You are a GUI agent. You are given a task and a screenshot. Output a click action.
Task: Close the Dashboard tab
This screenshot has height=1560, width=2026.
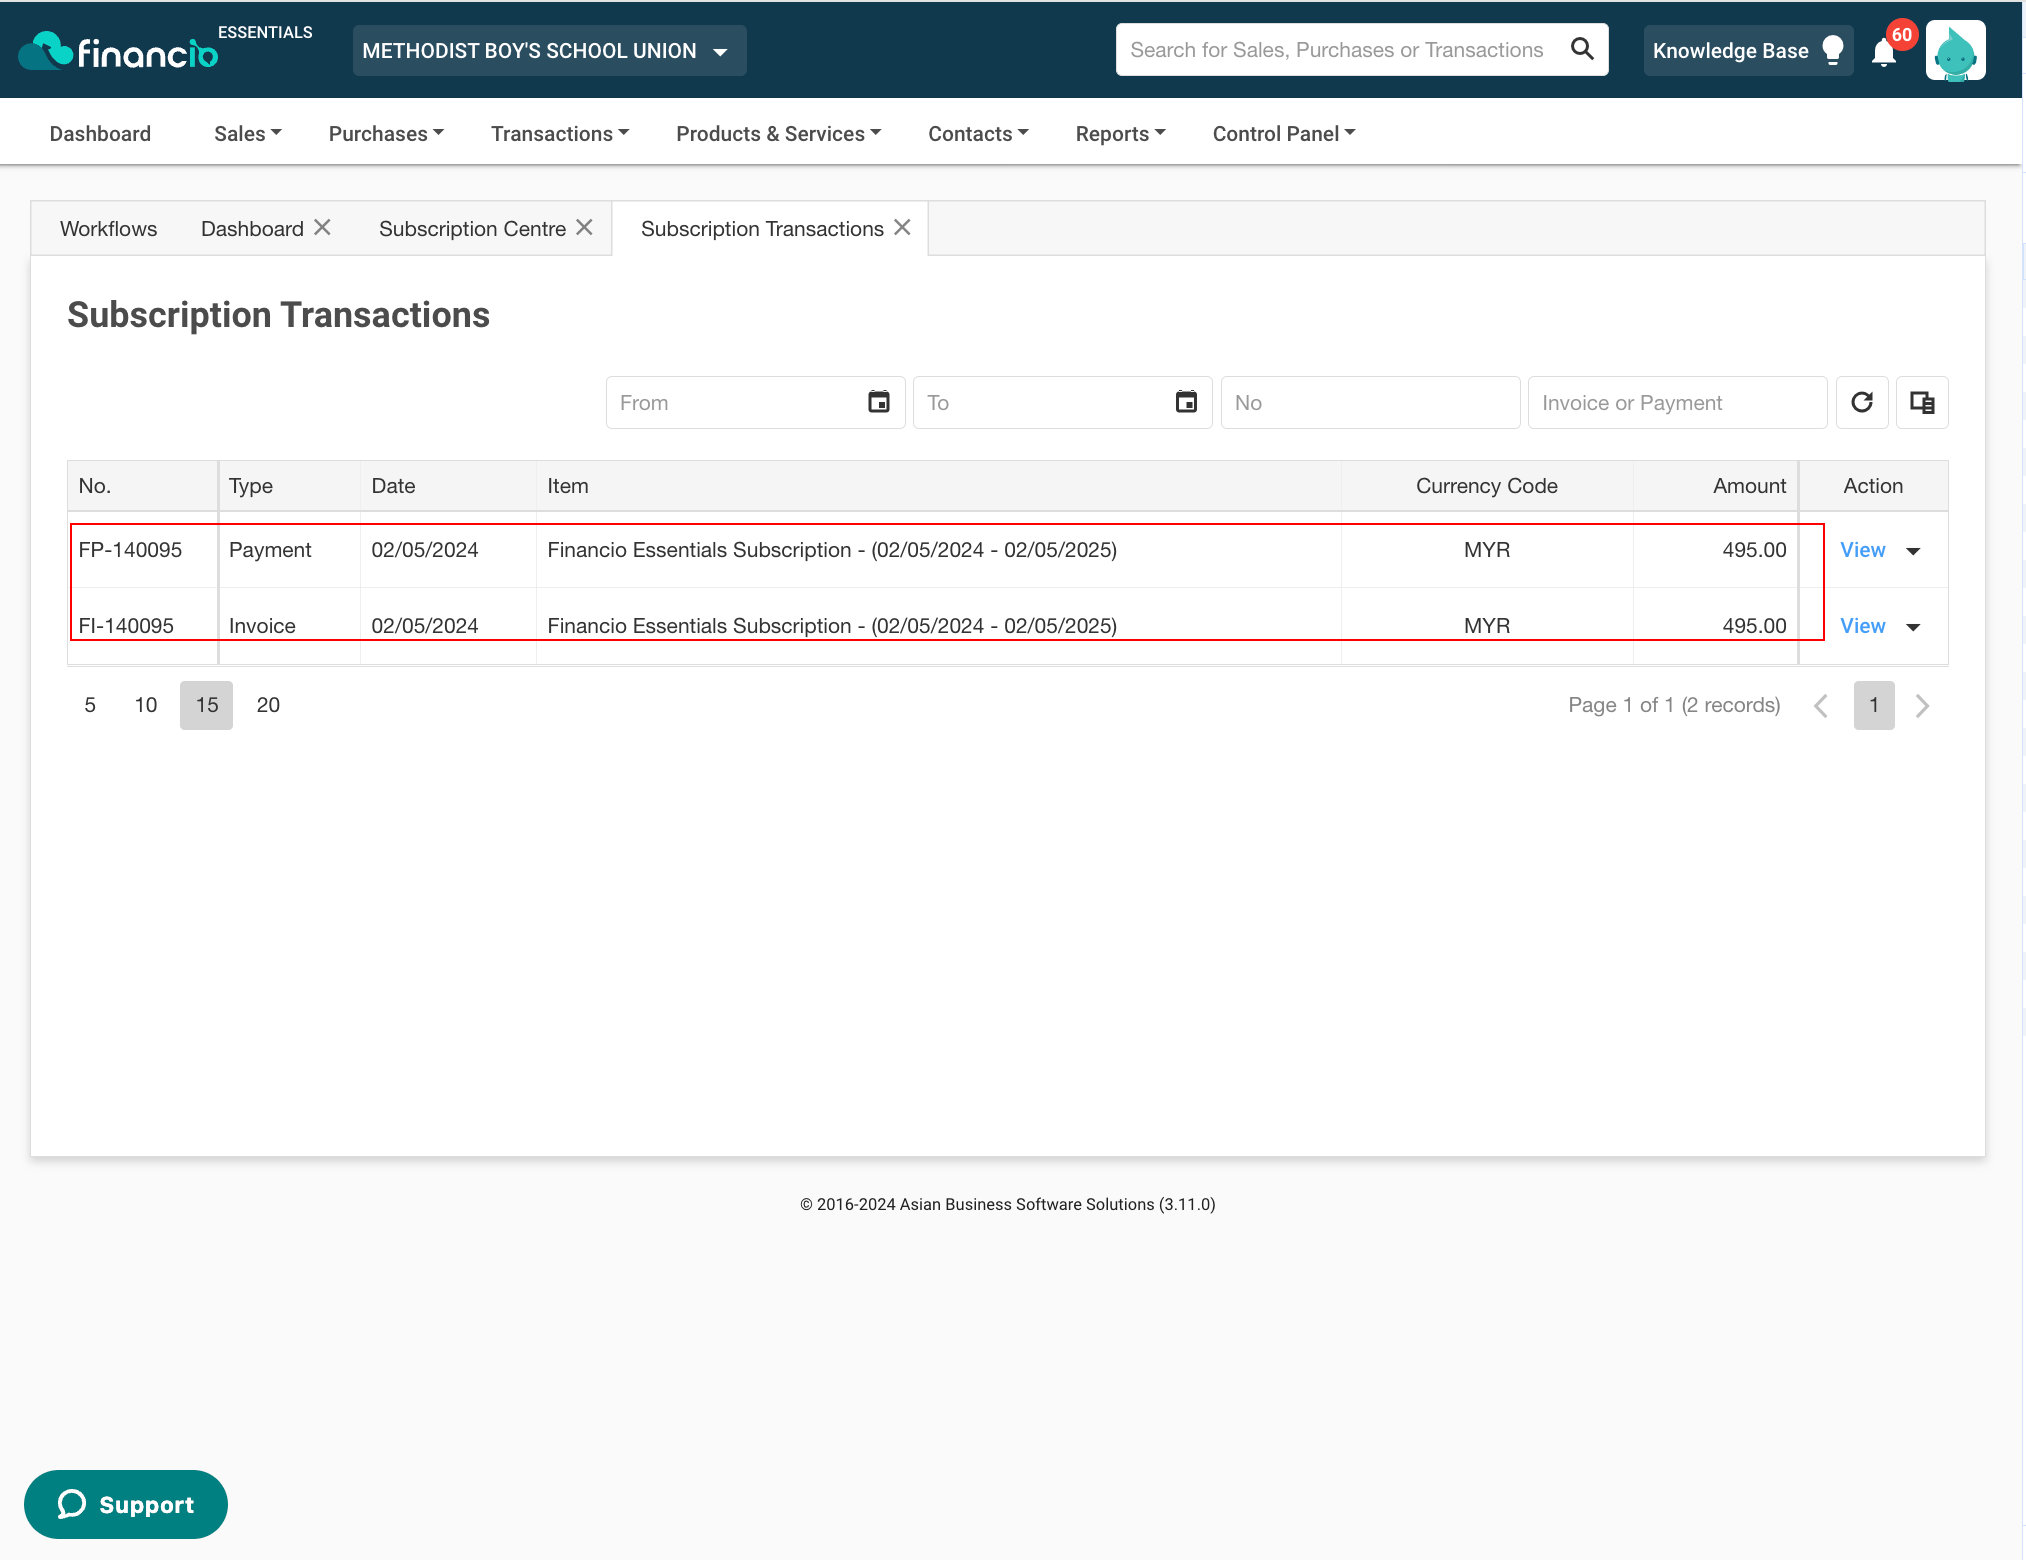[322, 228]
